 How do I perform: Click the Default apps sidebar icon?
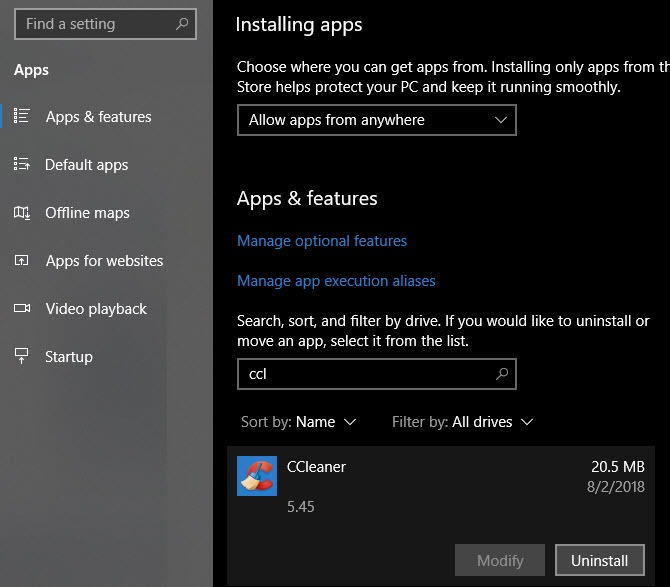22,165
